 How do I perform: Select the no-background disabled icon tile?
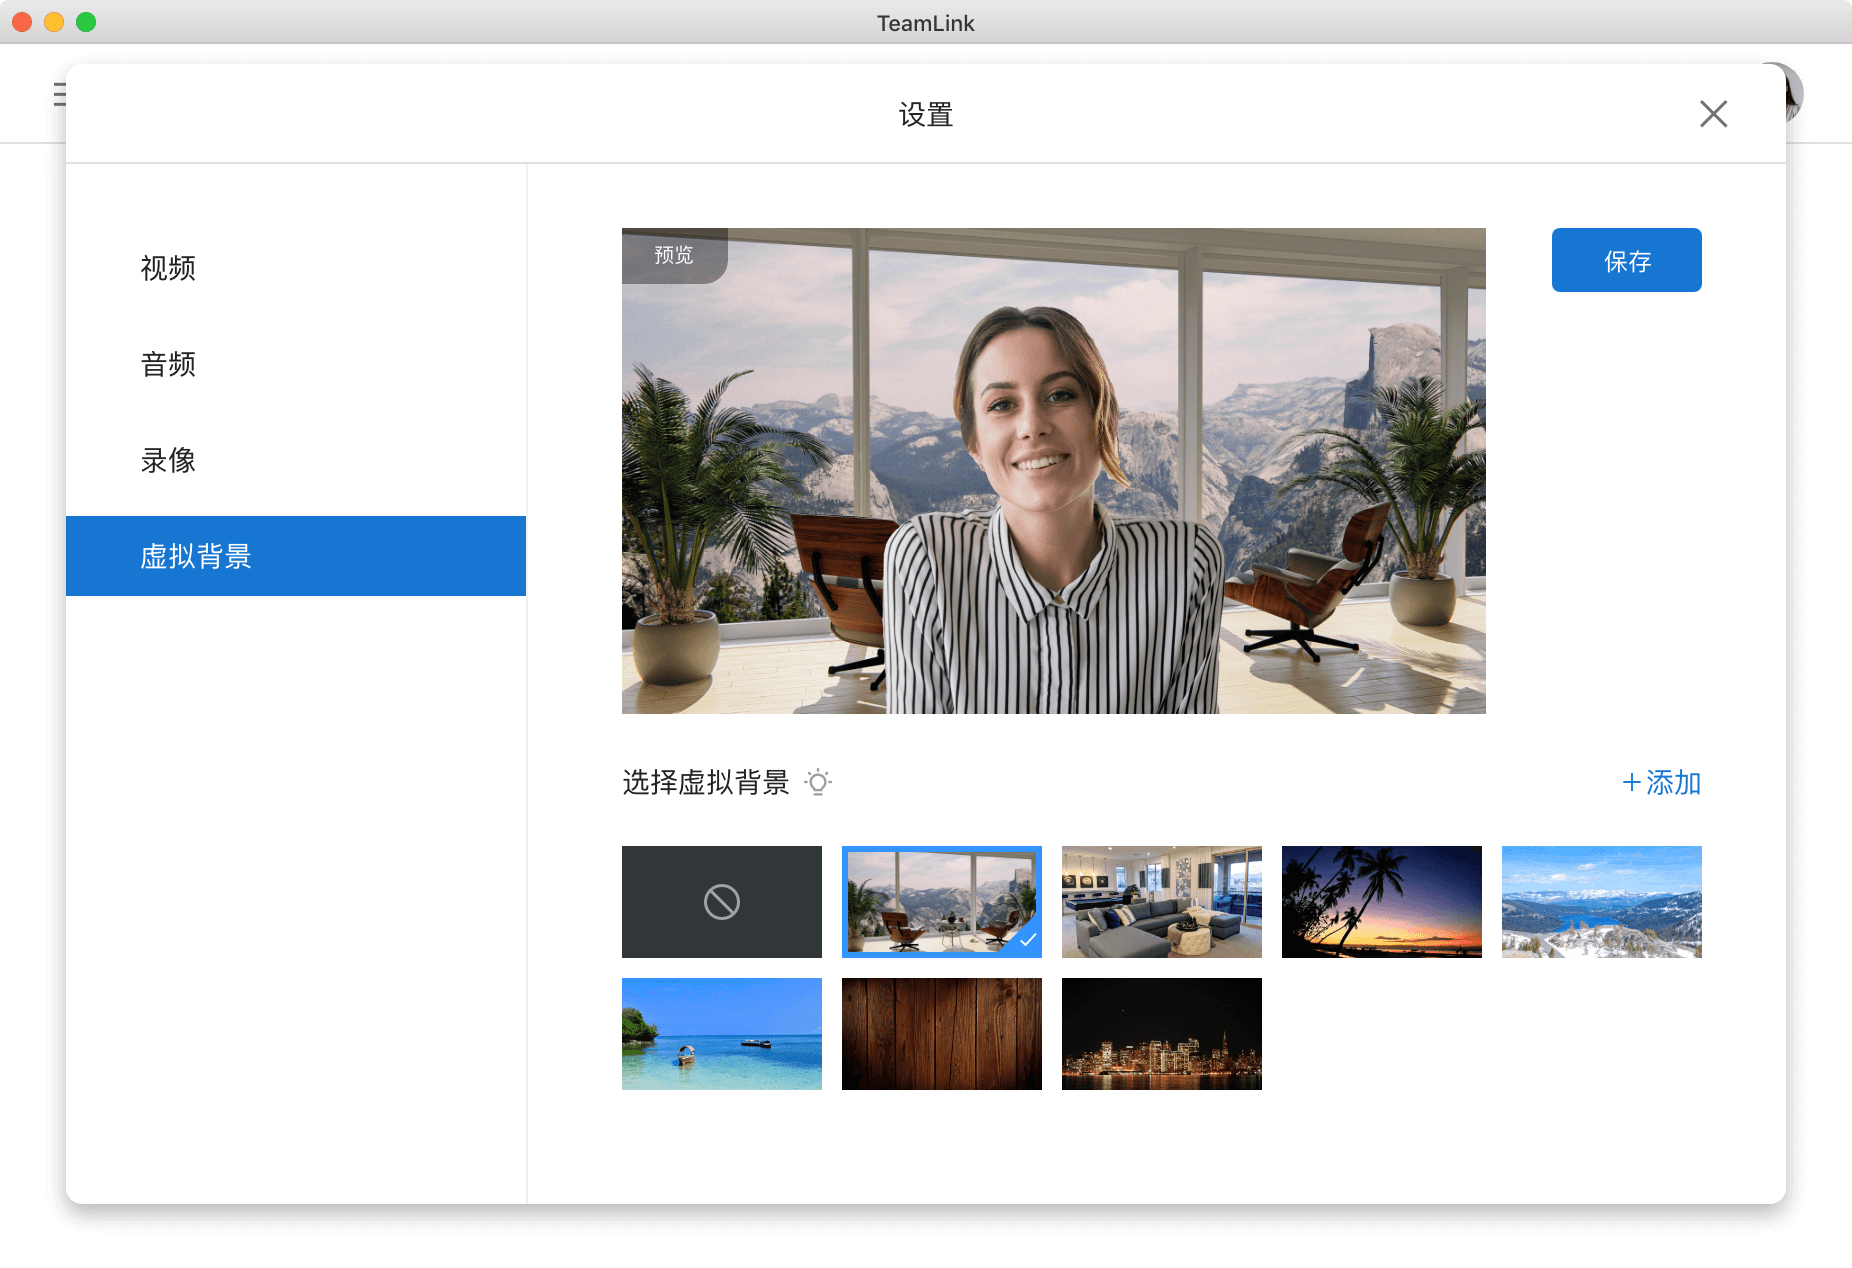tap(721, 902)
